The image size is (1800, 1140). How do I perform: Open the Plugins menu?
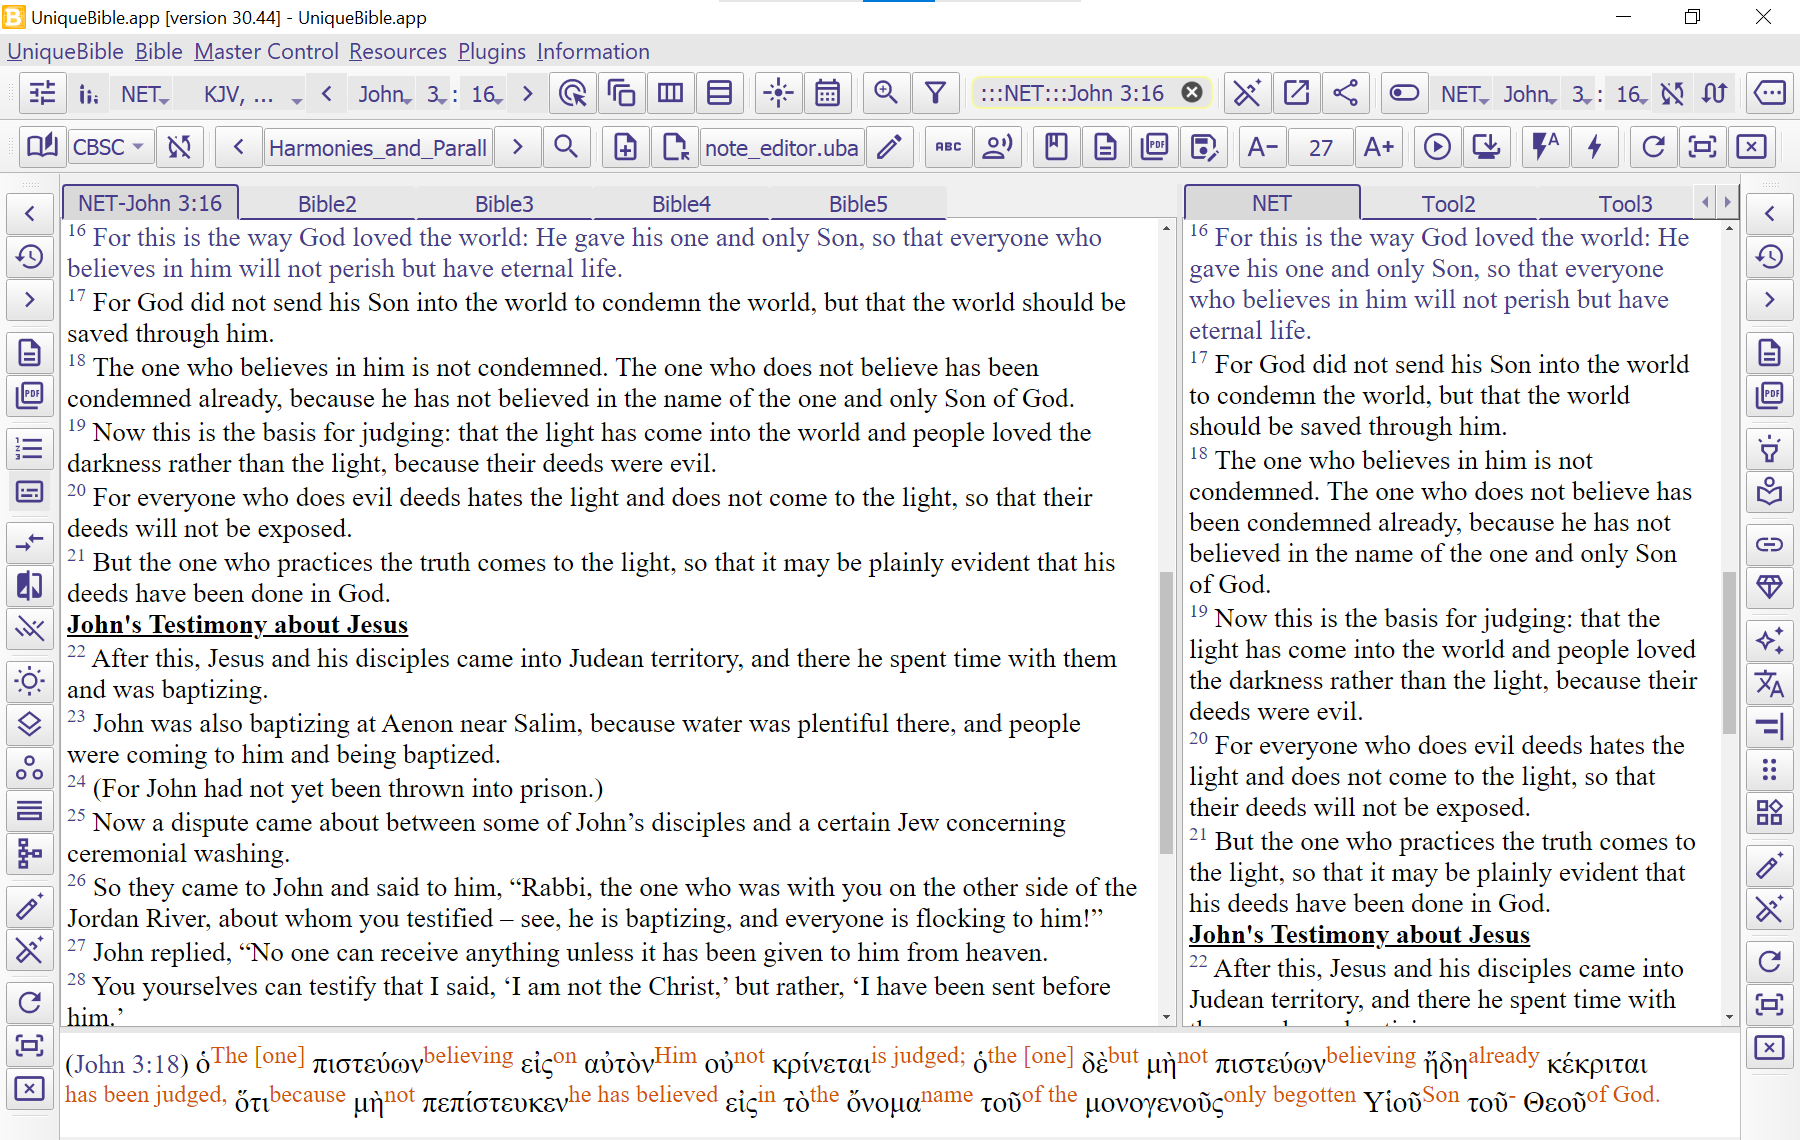[x=492, y=51]
